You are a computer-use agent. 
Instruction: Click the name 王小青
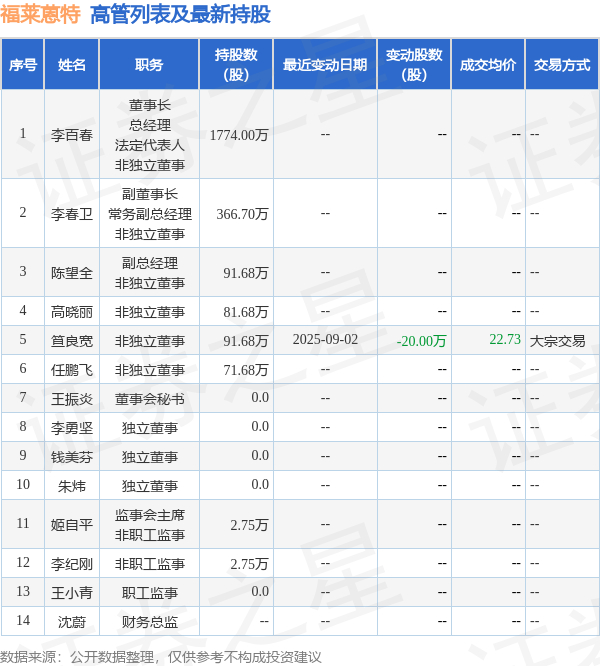click(72, 593)
